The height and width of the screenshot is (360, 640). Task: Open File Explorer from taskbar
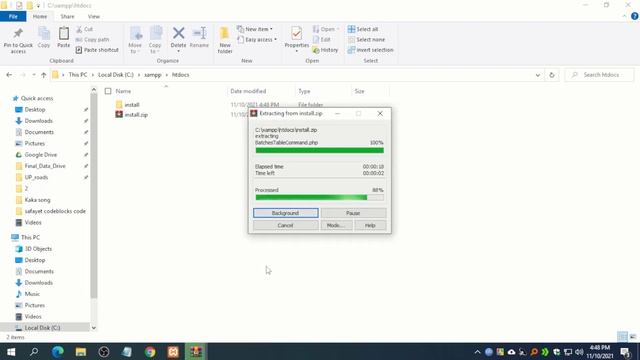(81, 352)
